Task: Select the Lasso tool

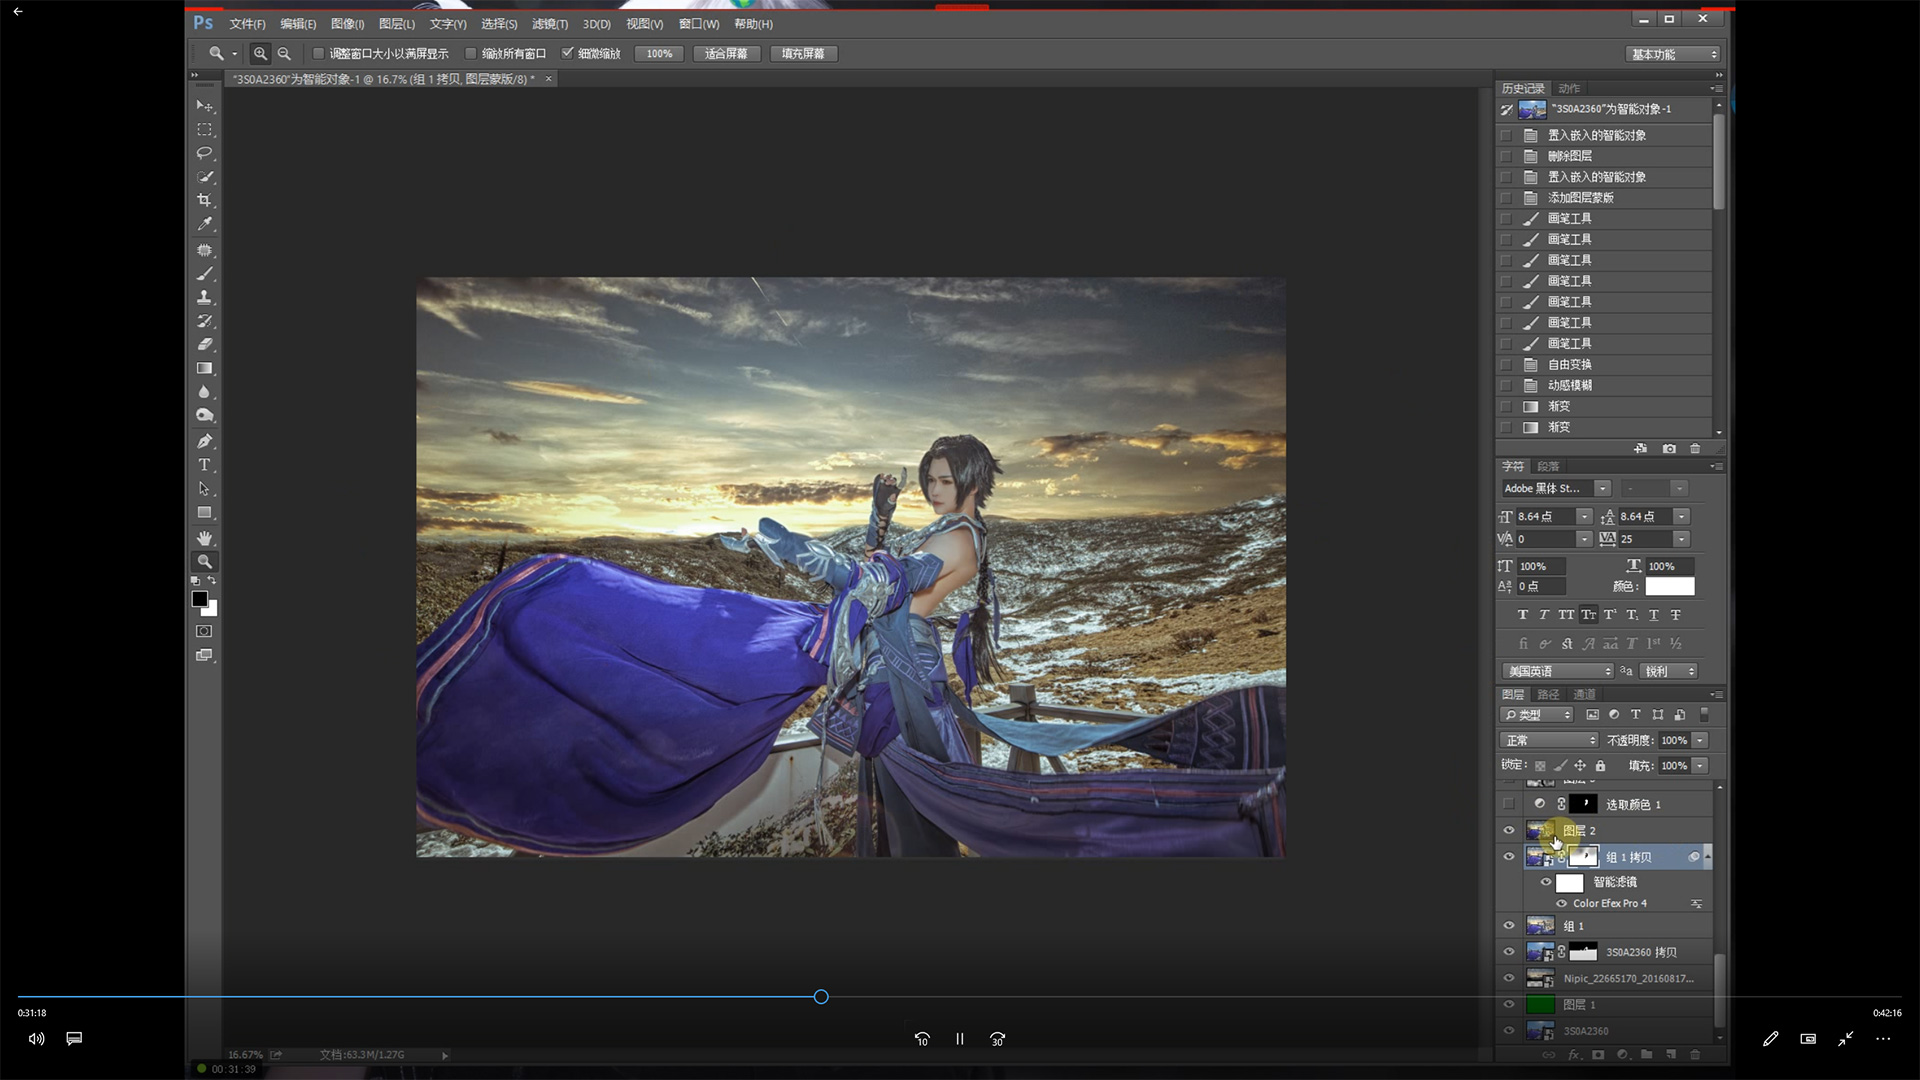Action: 204,153
